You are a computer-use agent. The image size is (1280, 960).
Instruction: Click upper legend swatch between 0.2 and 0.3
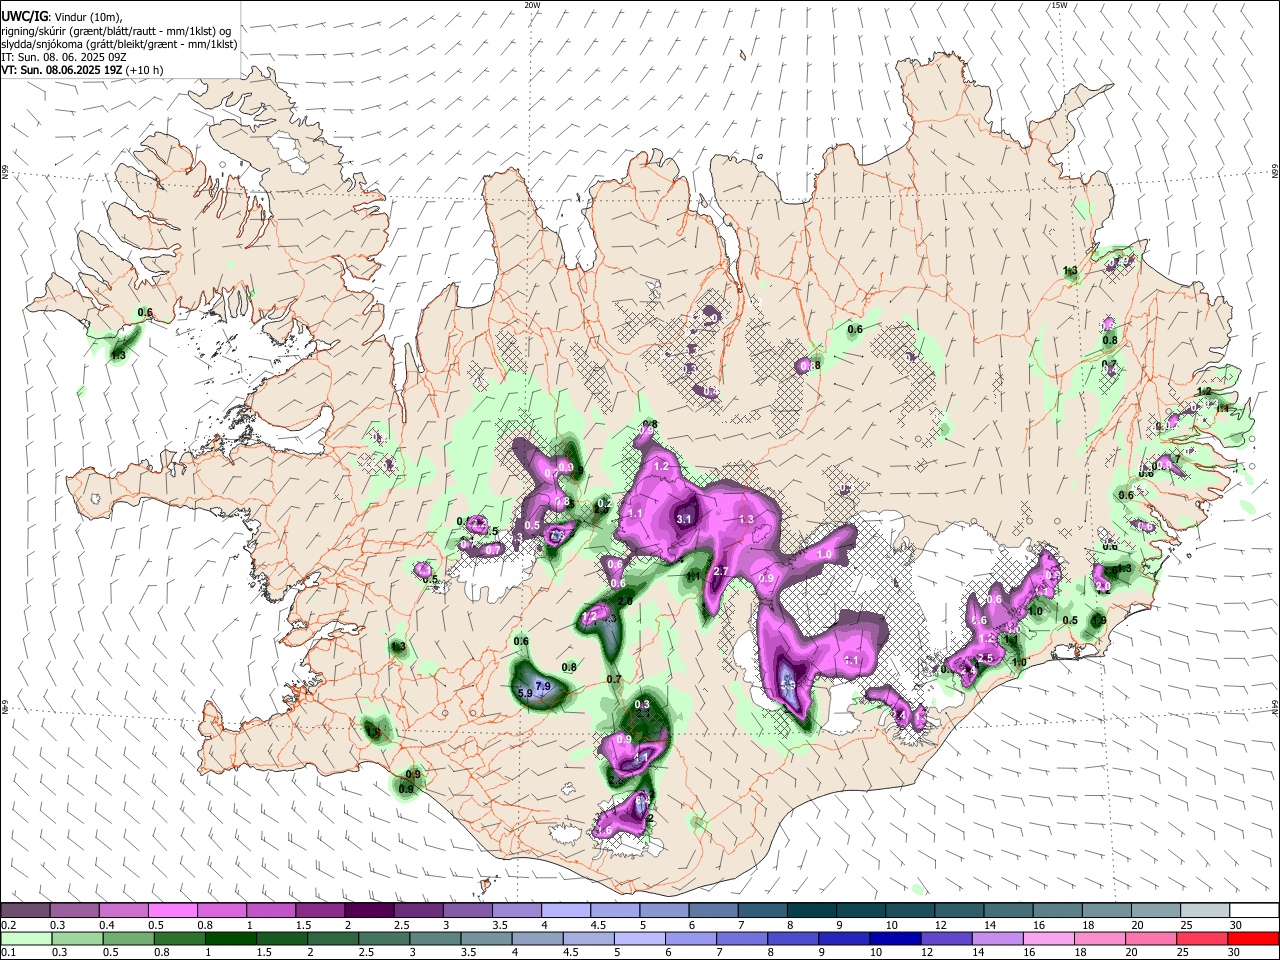(25, 911)
